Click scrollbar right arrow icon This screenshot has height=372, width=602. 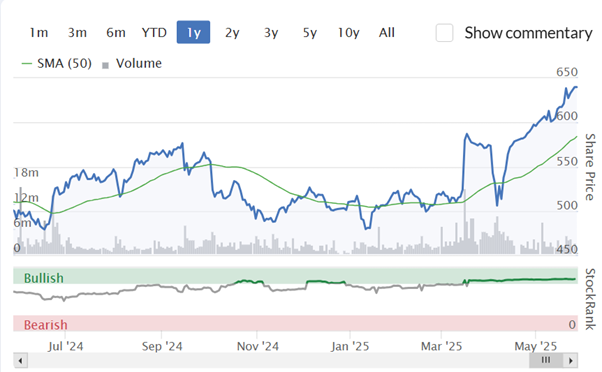coord(571,361)
